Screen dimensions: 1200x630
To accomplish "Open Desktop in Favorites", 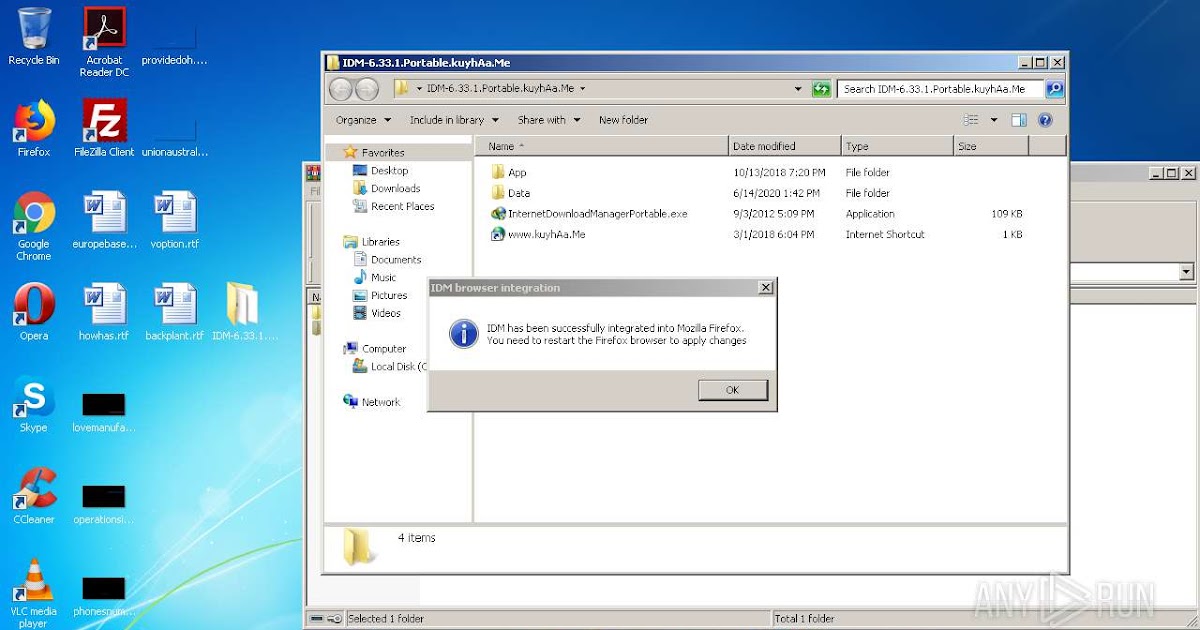I will click(381, 171).
